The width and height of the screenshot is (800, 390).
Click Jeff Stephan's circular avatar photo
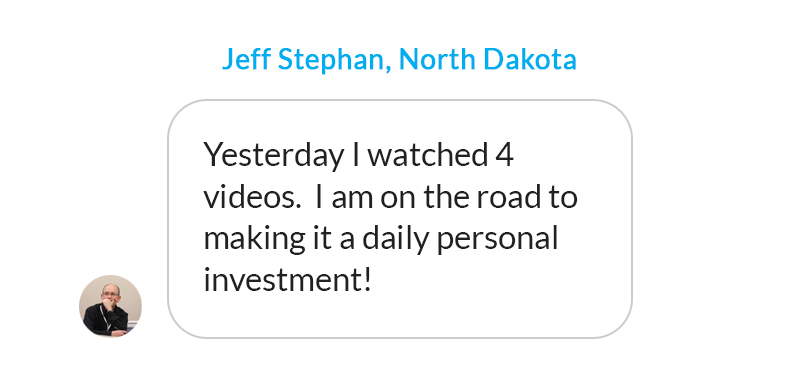click(x=110, y=306)
